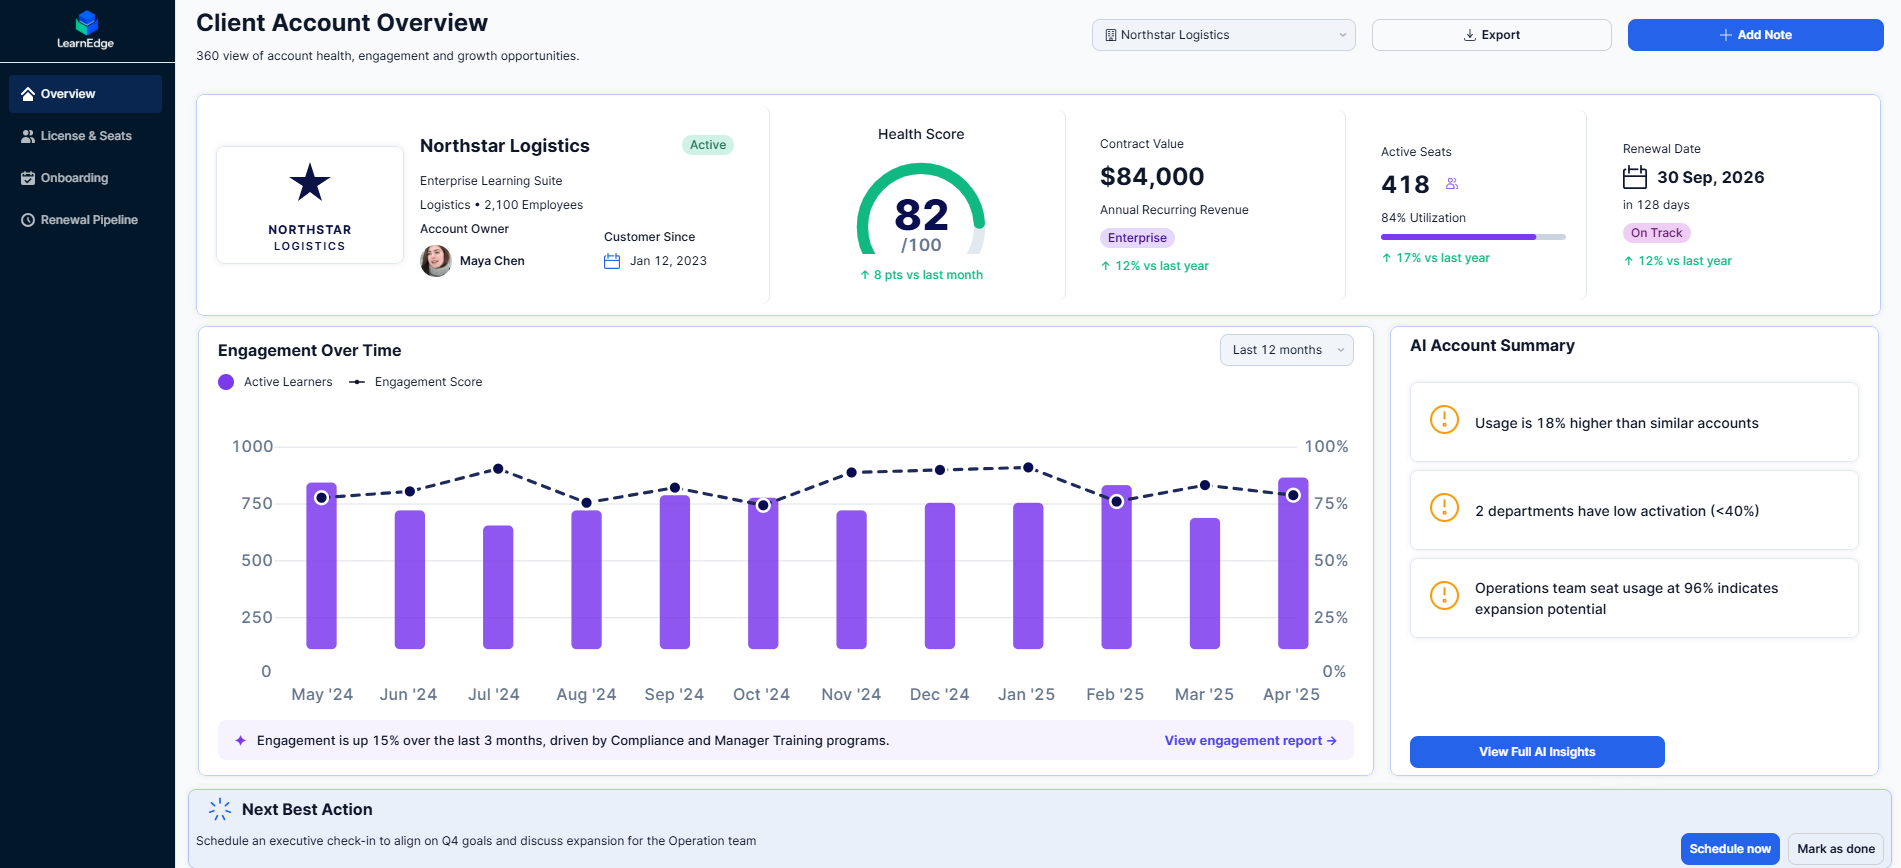Click the warning icon beside low activation insight
Screen dimensions: 1901x868
click(x=1444, y=507)
